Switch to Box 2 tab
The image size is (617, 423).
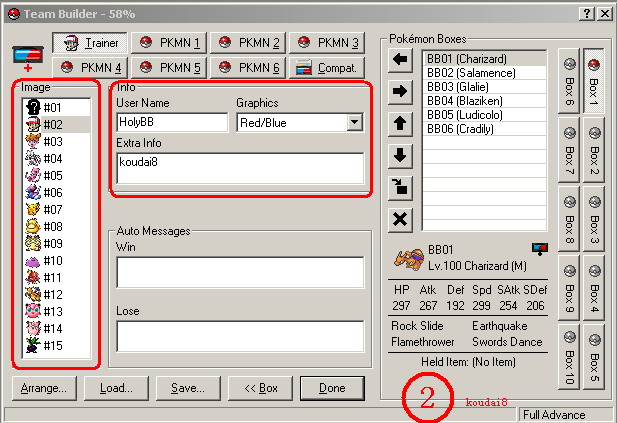pyautogui.click(x=594, y=150)
